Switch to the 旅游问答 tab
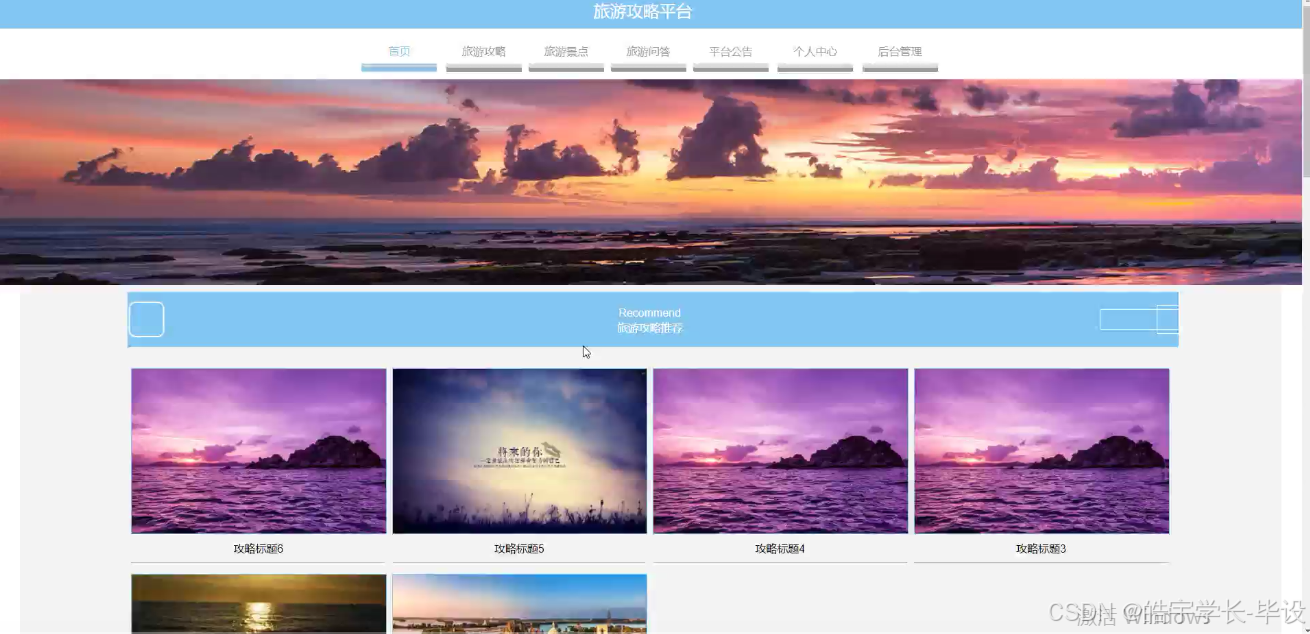 click(x=648, y=52)
